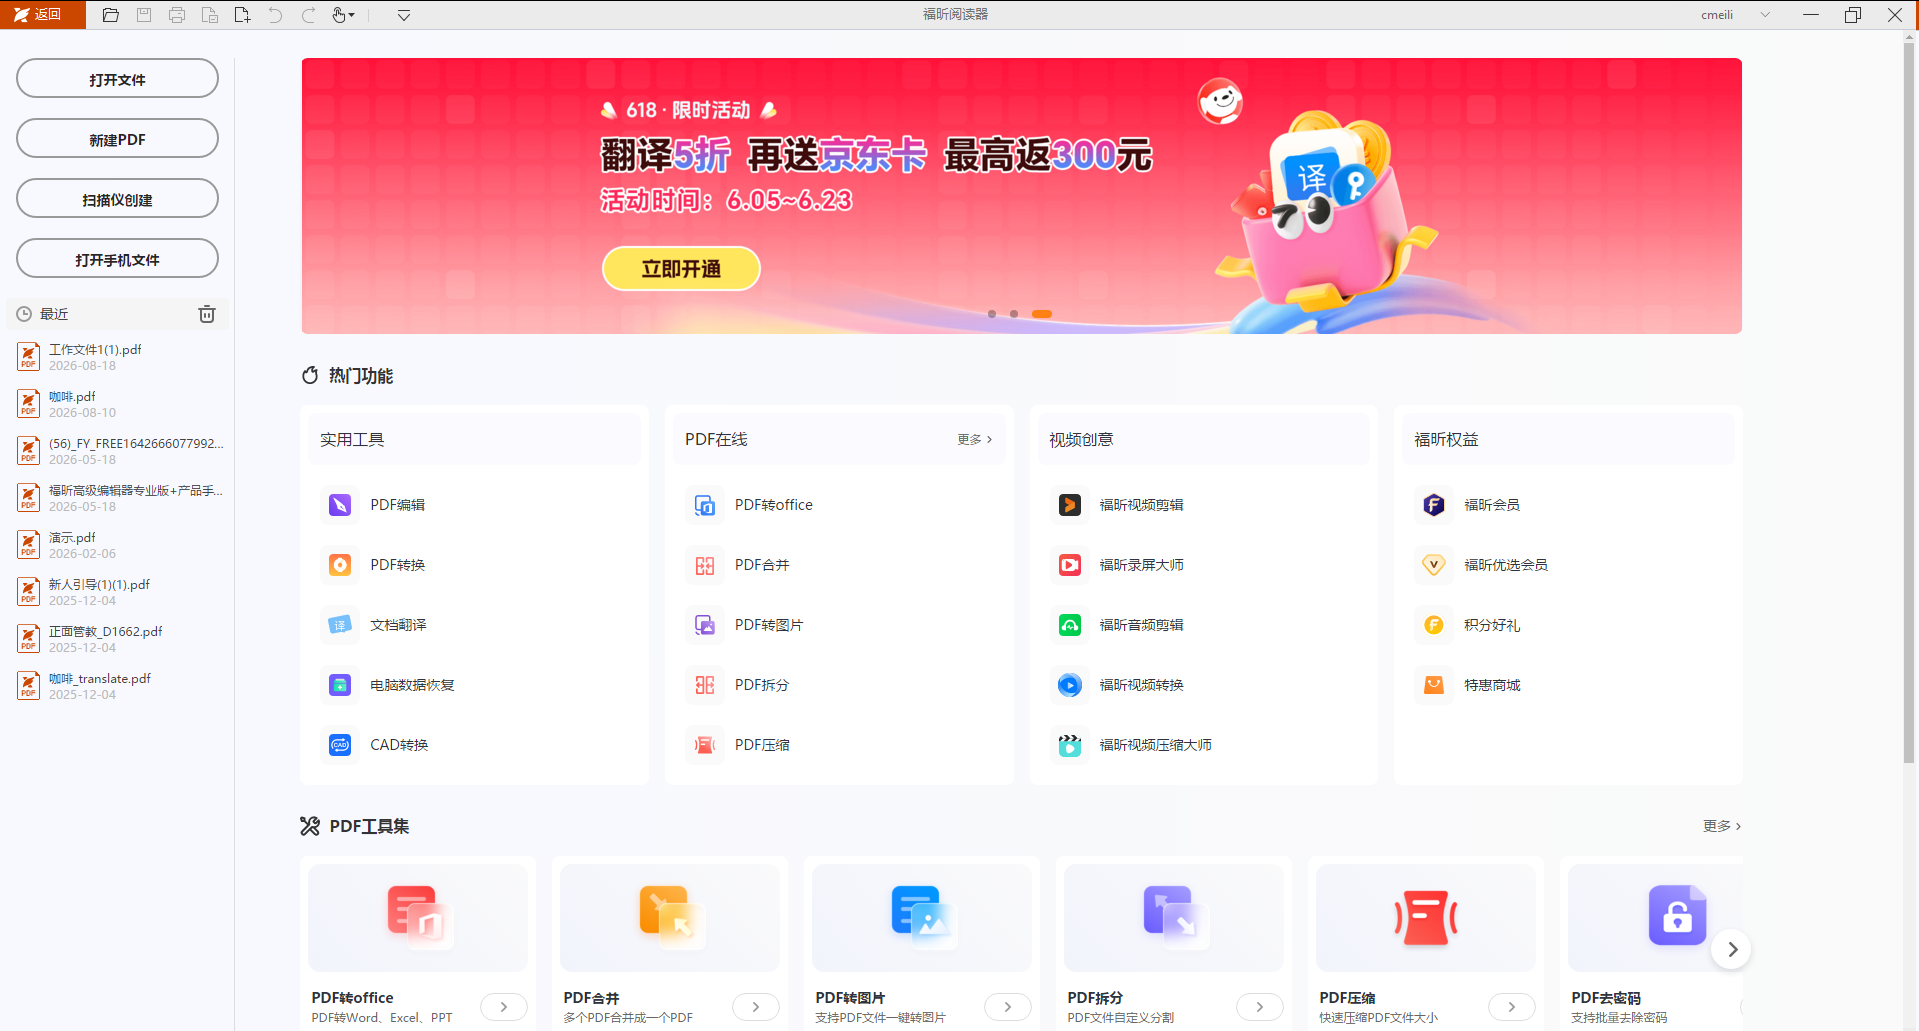Click the 特惠商城 icon
This screenshot has height=1031, width=1919.
[1434, 685]
